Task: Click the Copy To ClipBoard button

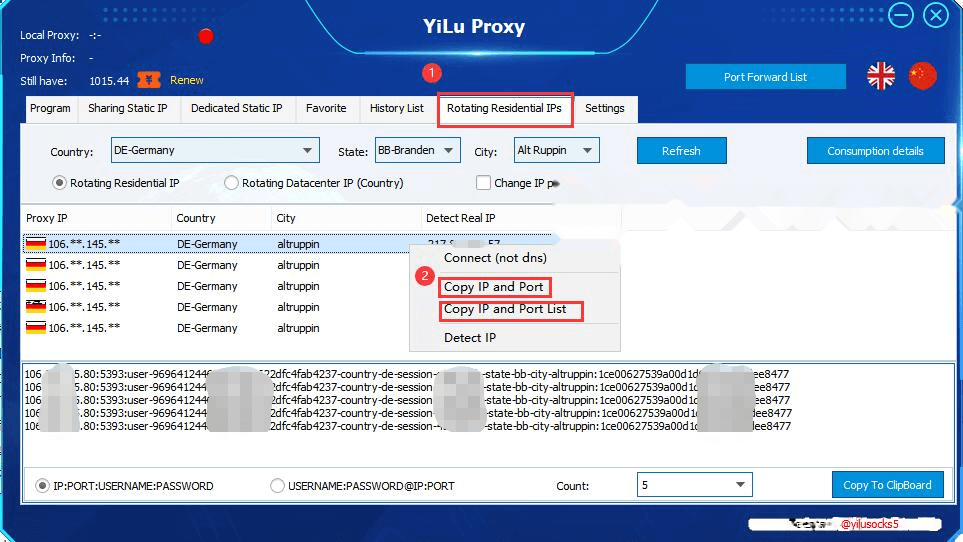Action: pyautogui.click(x=887, y=485)
